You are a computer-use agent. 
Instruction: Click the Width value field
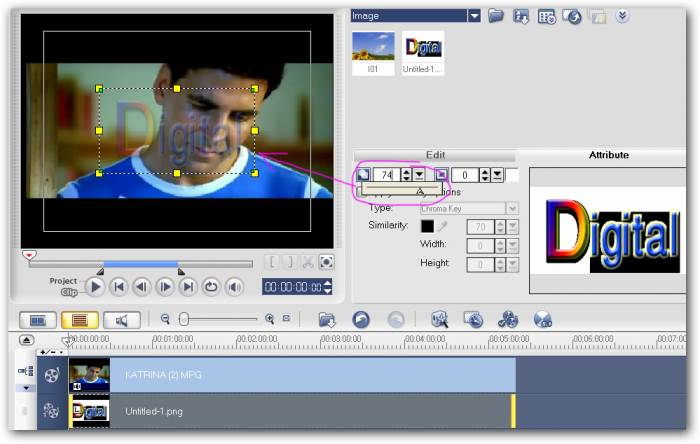(x=480, y=245)
